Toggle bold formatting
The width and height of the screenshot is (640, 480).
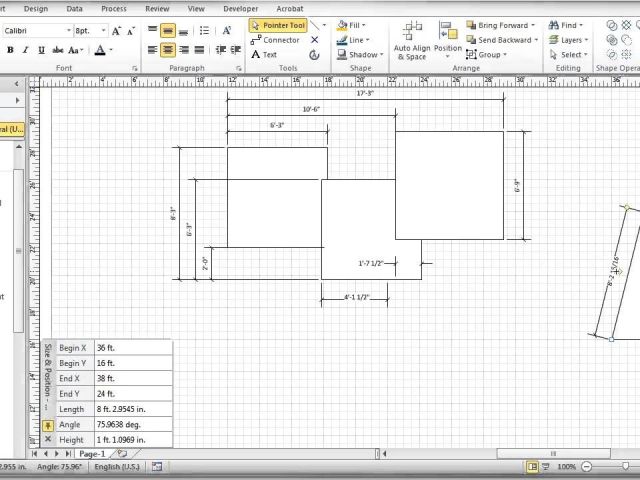tap(10, 50)
